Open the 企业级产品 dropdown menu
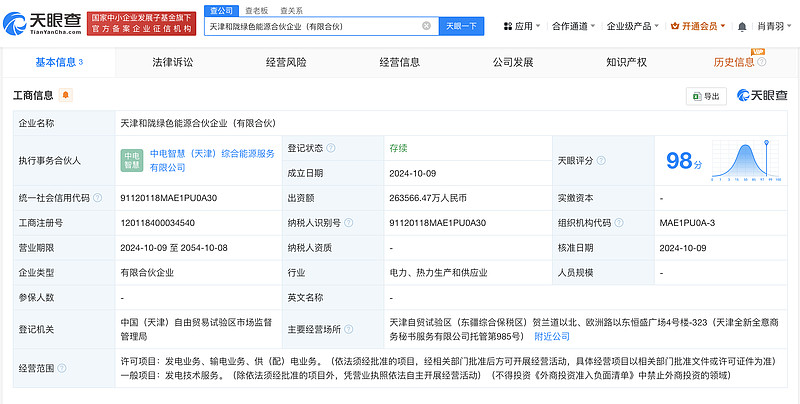This screenshot has height=404, width=800. pyautogui.click(x=633, y=26)
